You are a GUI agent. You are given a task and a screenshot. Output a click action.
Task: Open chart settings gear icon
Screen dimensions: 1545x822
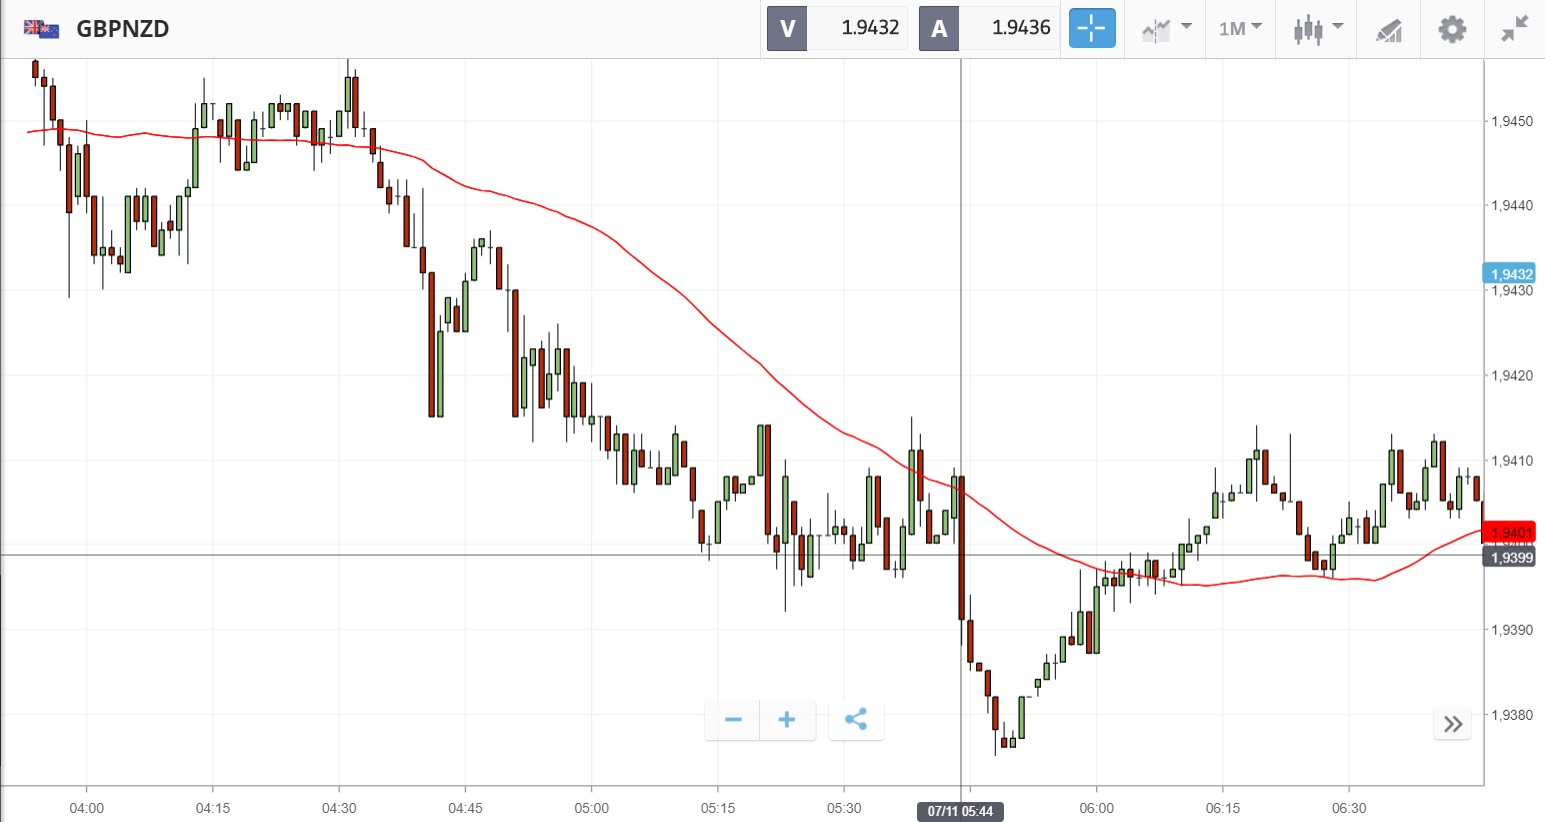pos(1452,28)
